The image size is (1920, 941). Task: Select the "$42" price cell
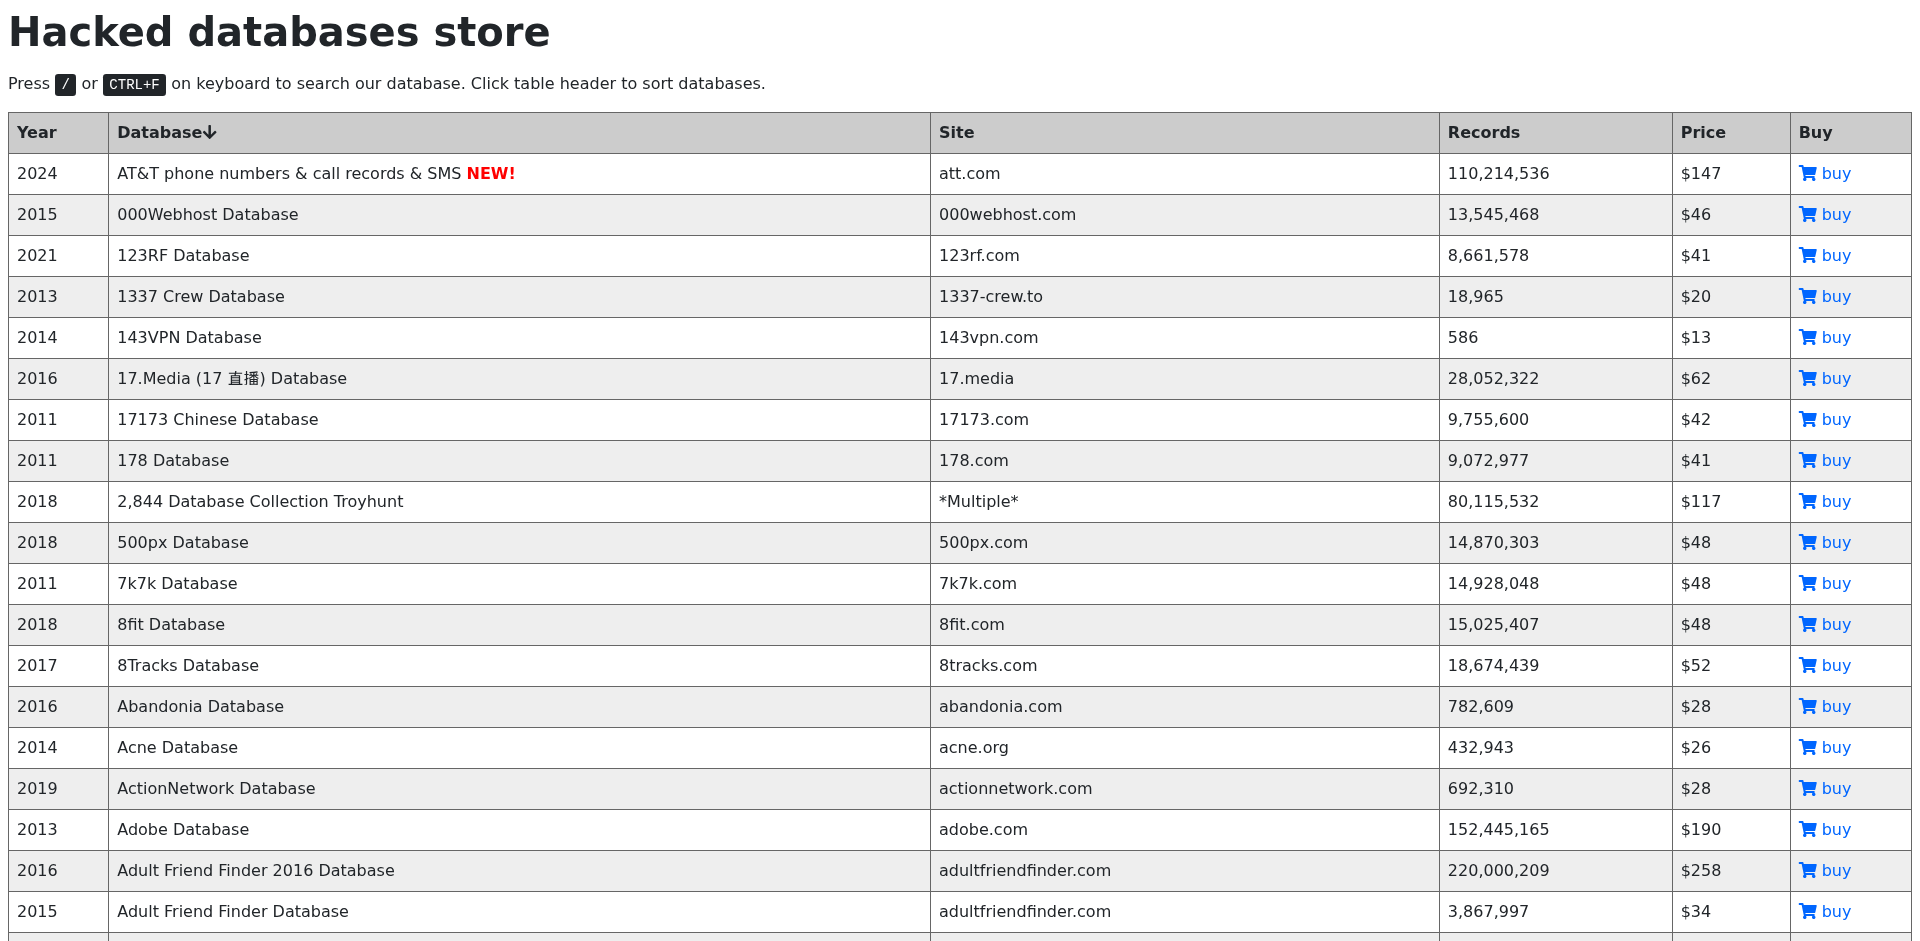[x=1731, y=420]
